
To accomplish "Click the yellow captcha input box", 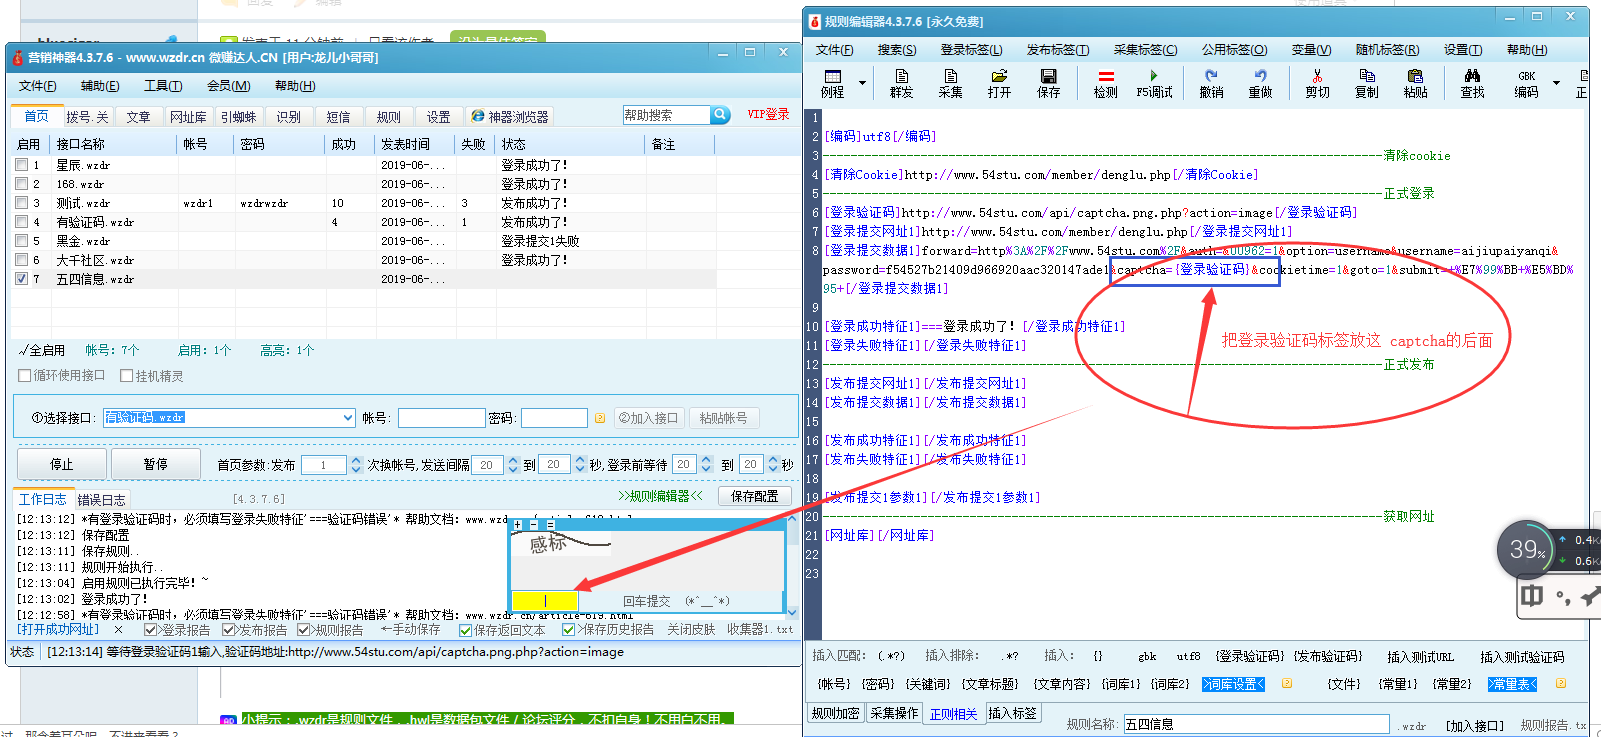I will [545, 600].
